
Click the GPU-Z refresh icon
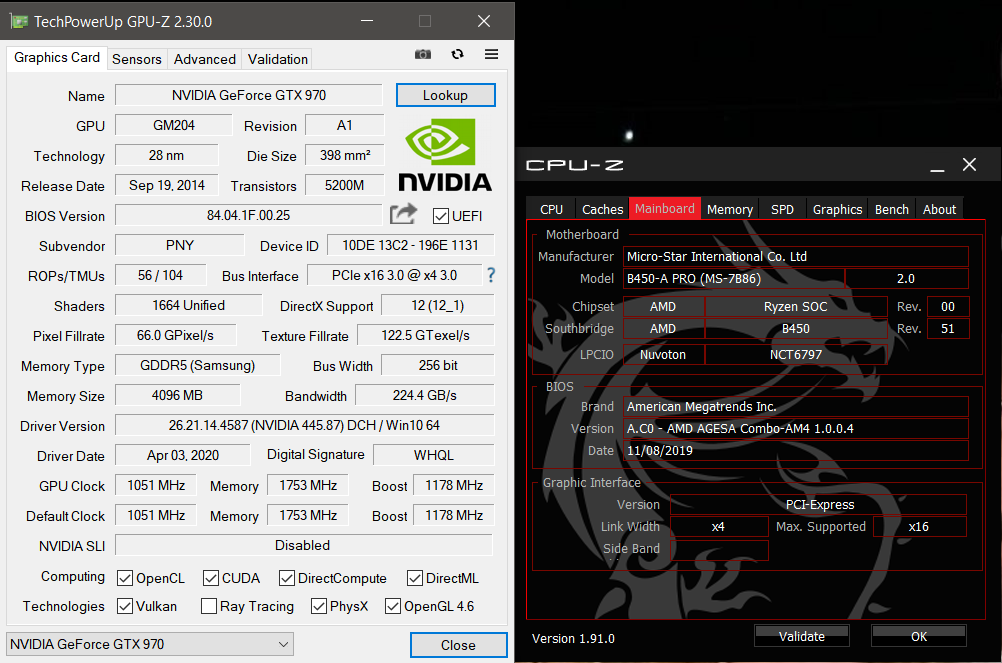(x=457, y=54)
